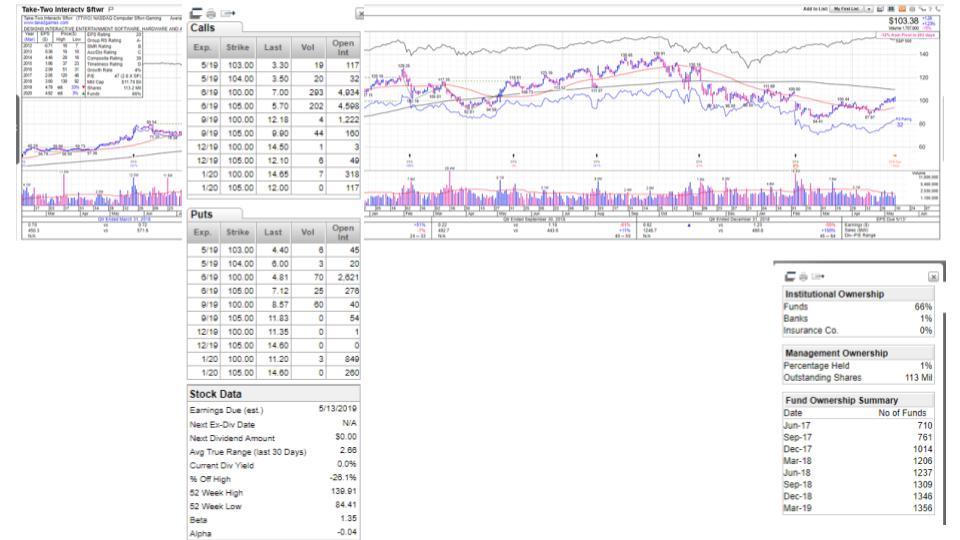Image resolution: width=960 pixels, height=540 pixels.
Task: Click the orange highlighted chart toolbar icon
Action: coord(902,9)
